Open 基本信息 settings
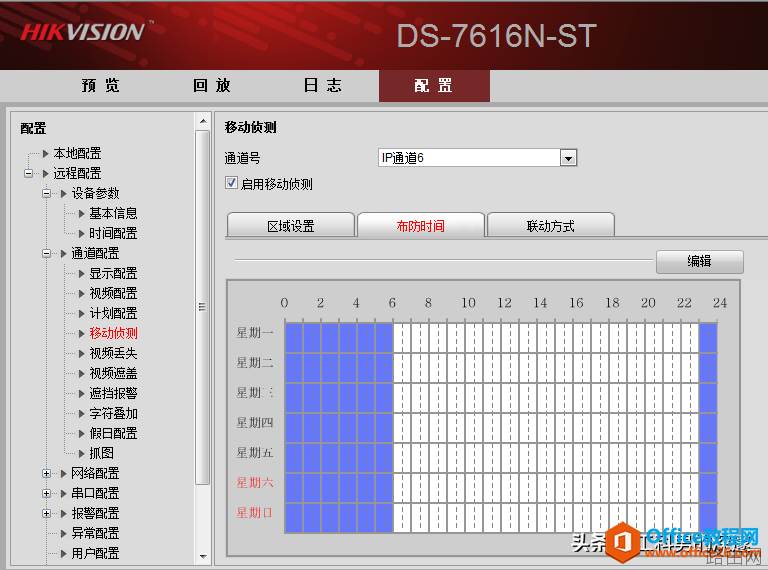The image size is (768, 570). click(x=113, y=214)
